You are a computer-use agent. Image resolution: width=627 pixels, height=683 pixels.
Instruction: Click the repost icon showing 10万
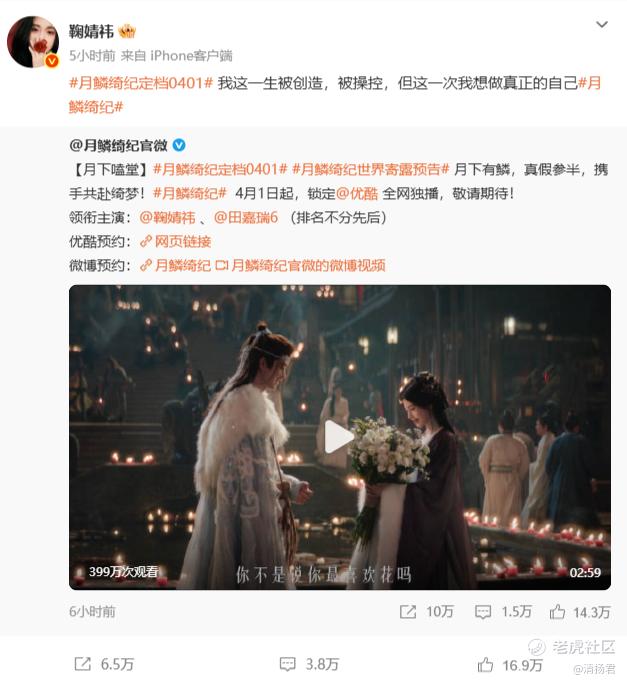408,612
